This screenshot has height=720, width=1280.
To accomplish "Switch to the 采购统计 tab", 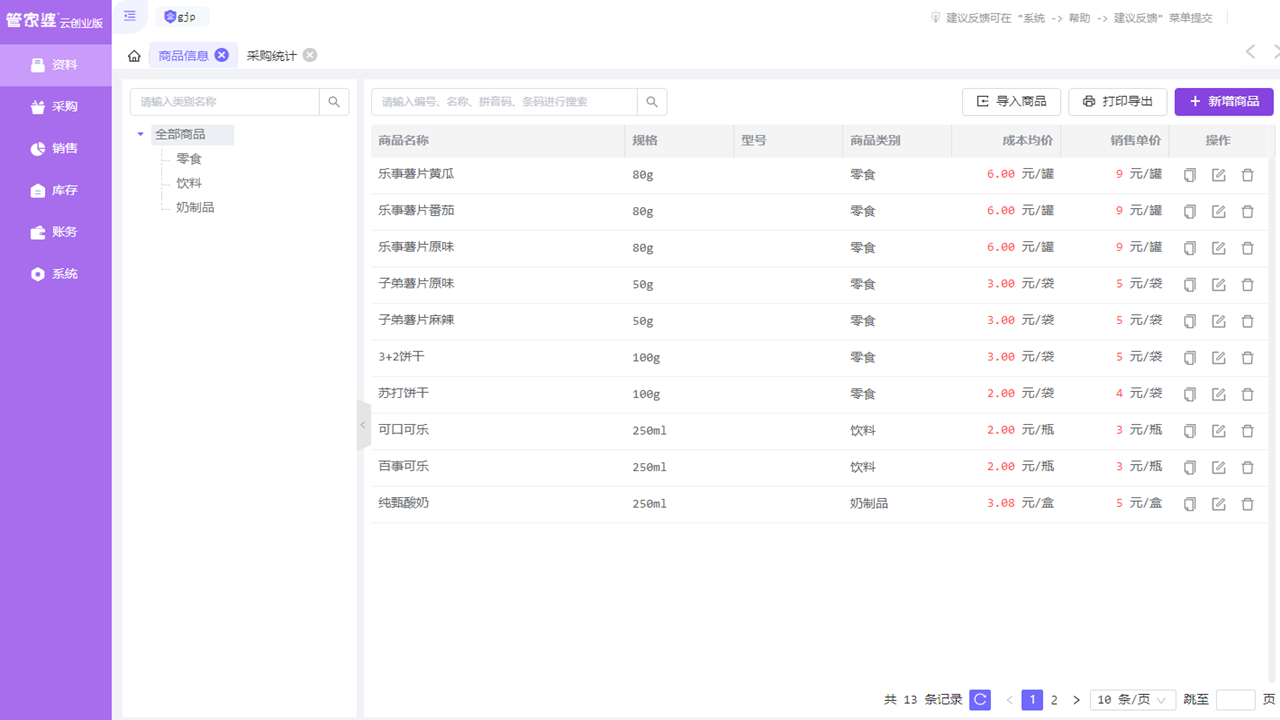I will (x=272, y=56).
